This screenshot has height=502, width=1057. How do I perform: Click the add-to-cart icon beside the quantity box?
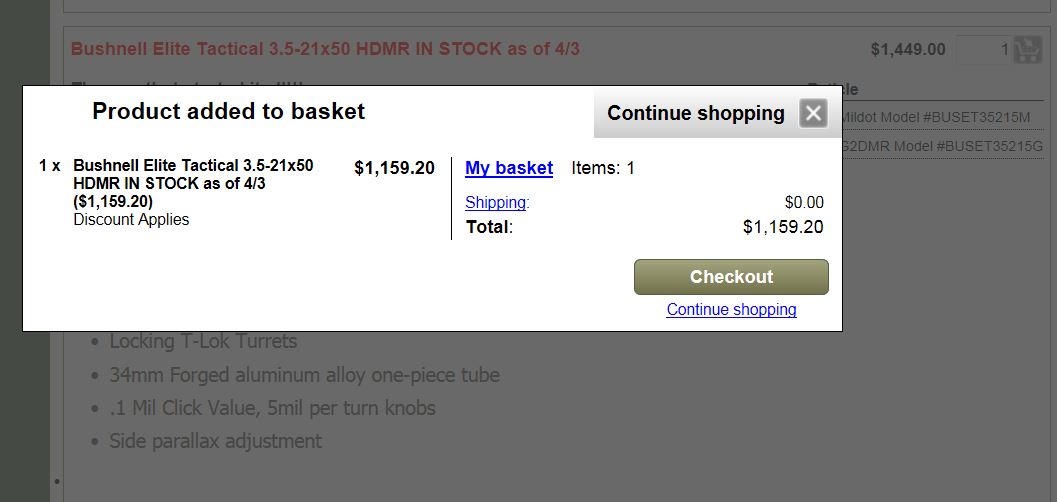point(1027,50)
